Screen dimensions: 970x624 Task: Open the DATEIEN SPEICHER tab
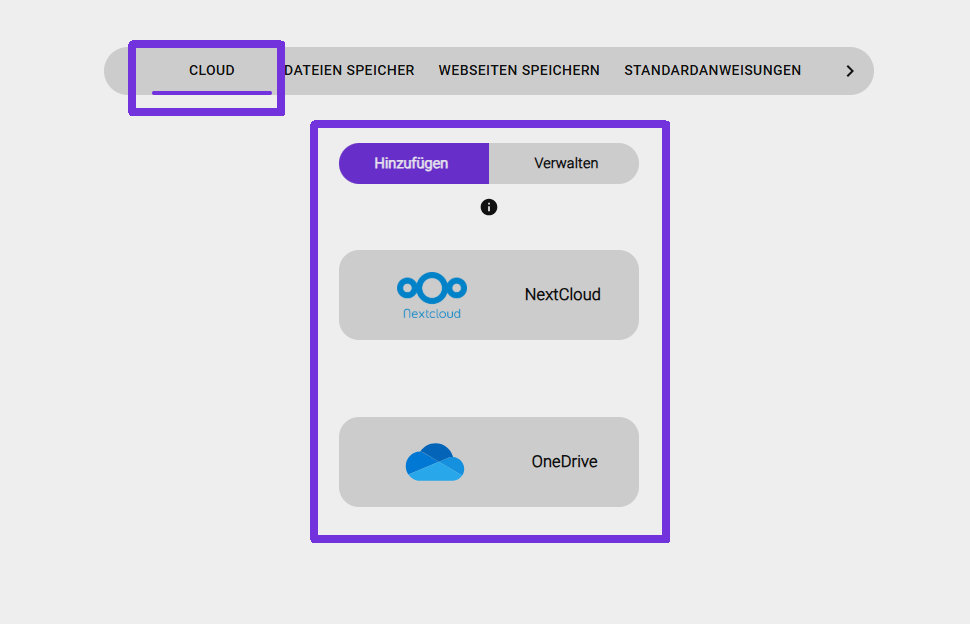point(349,71)
